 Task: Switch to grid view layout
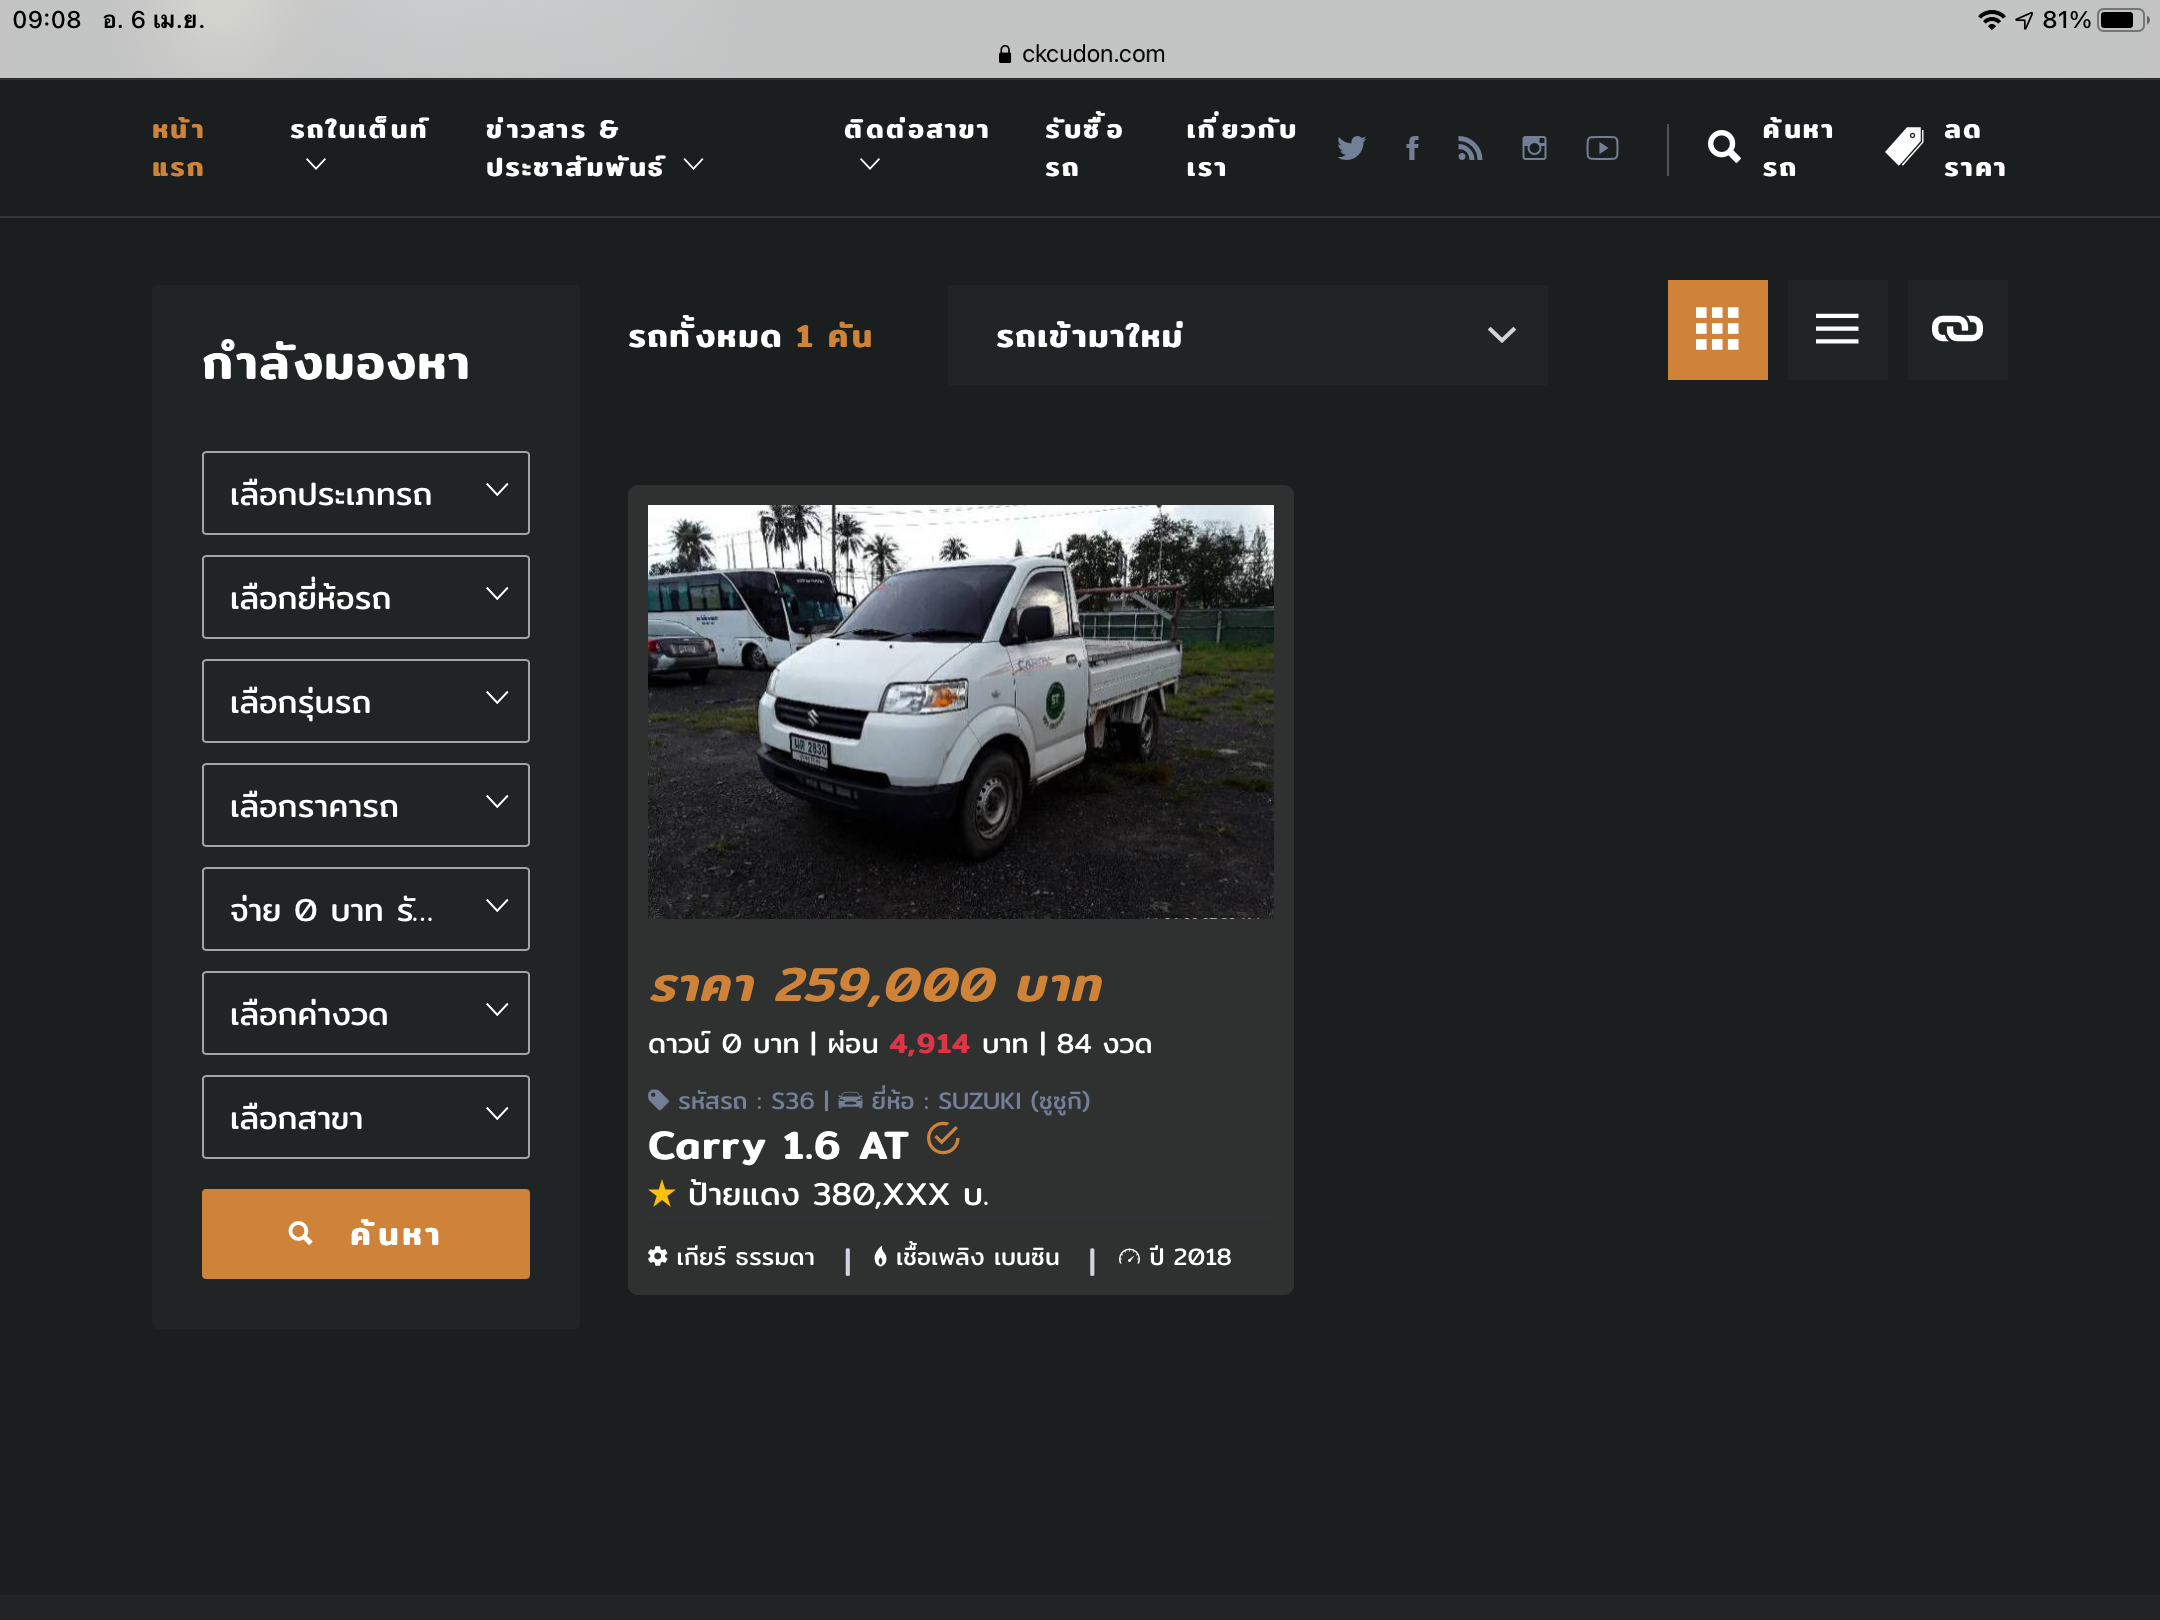point(1717,329)
